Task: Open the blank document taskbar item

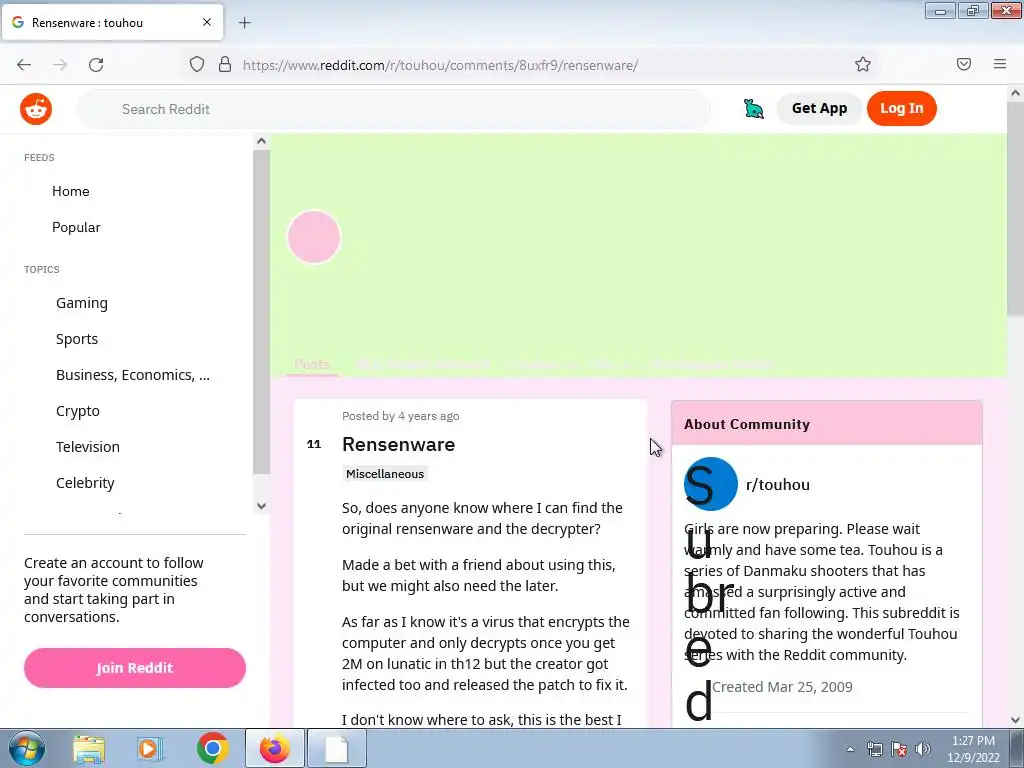Action: click(x=337, y=748)
